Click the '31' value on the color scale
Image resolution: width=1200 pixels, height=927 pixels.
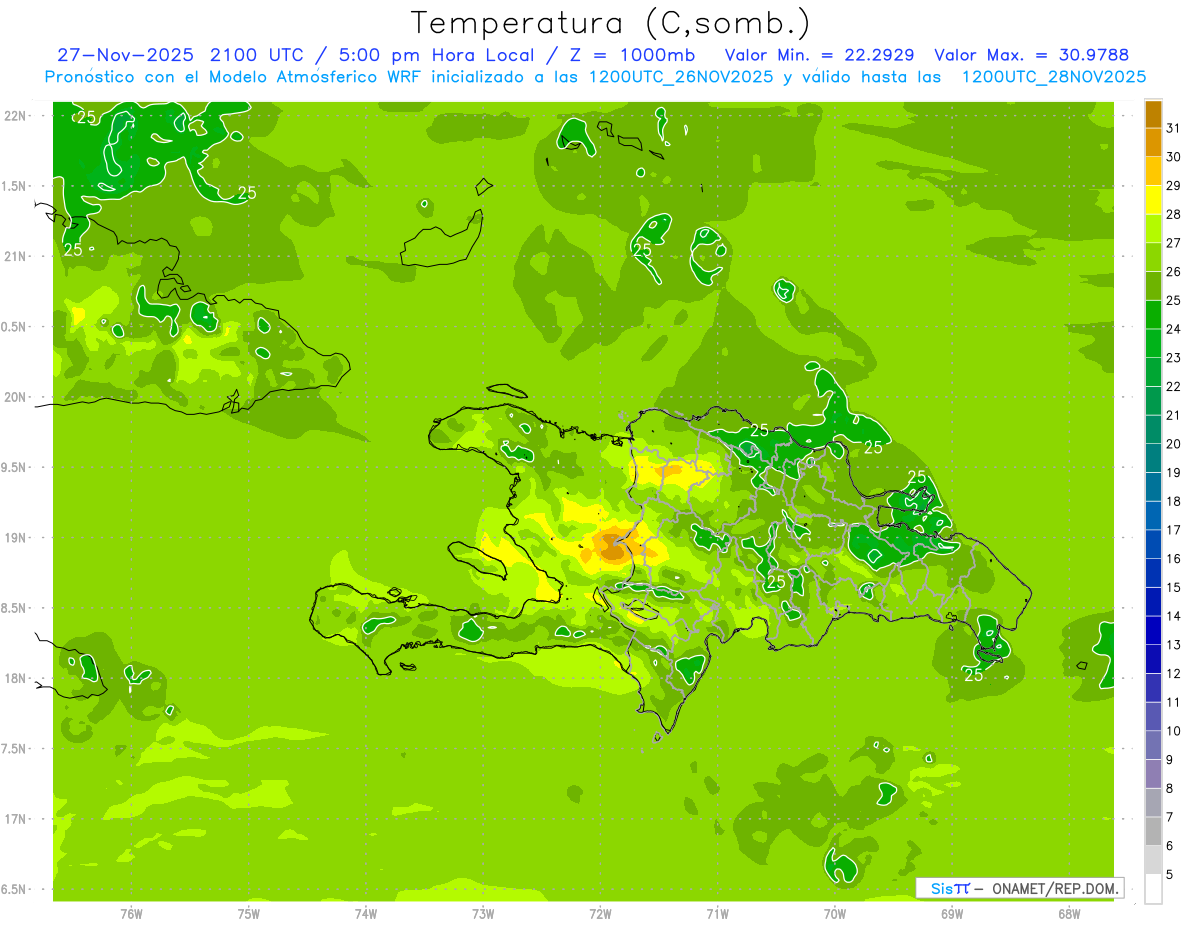pyautogui.click(x=1173, y=128)
